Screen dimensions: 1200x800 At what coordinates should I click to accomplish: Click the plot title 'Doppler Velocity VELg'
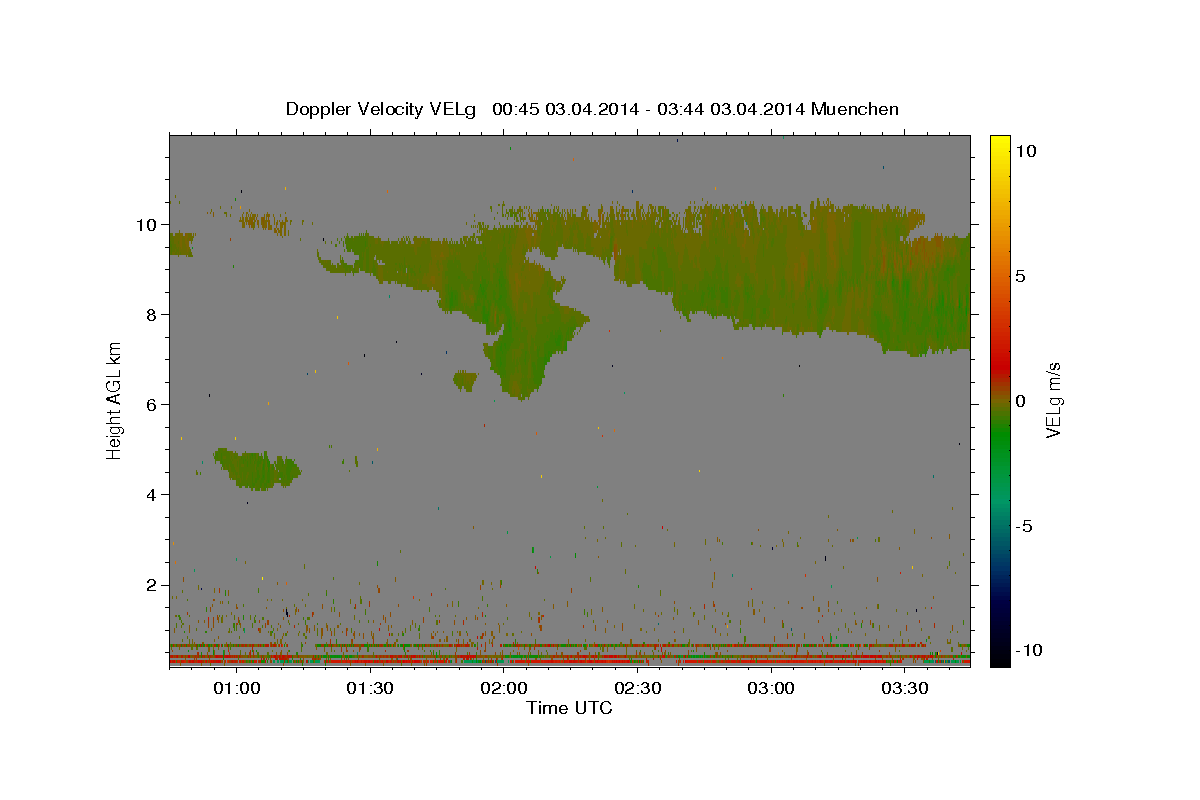point(381,109)
